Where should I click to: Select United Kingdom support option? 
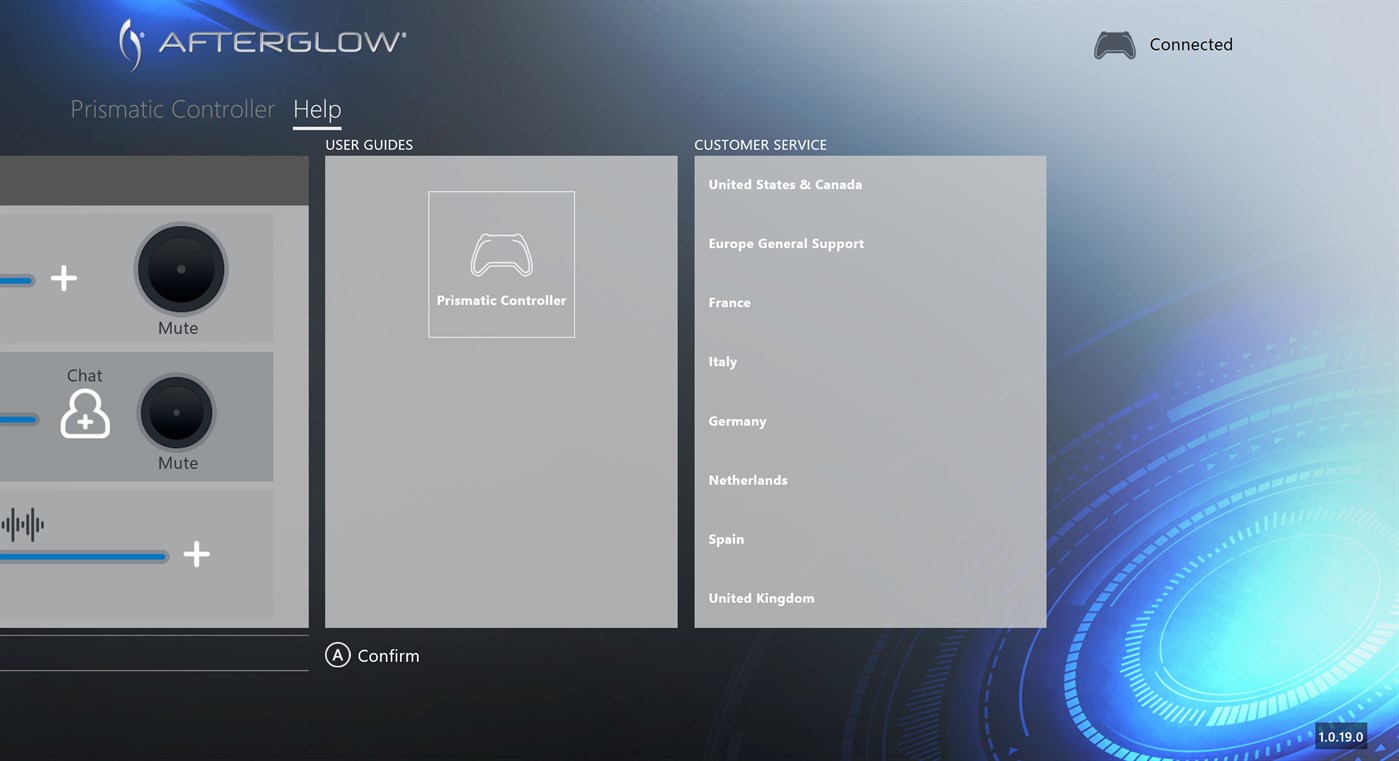[761, 598]
